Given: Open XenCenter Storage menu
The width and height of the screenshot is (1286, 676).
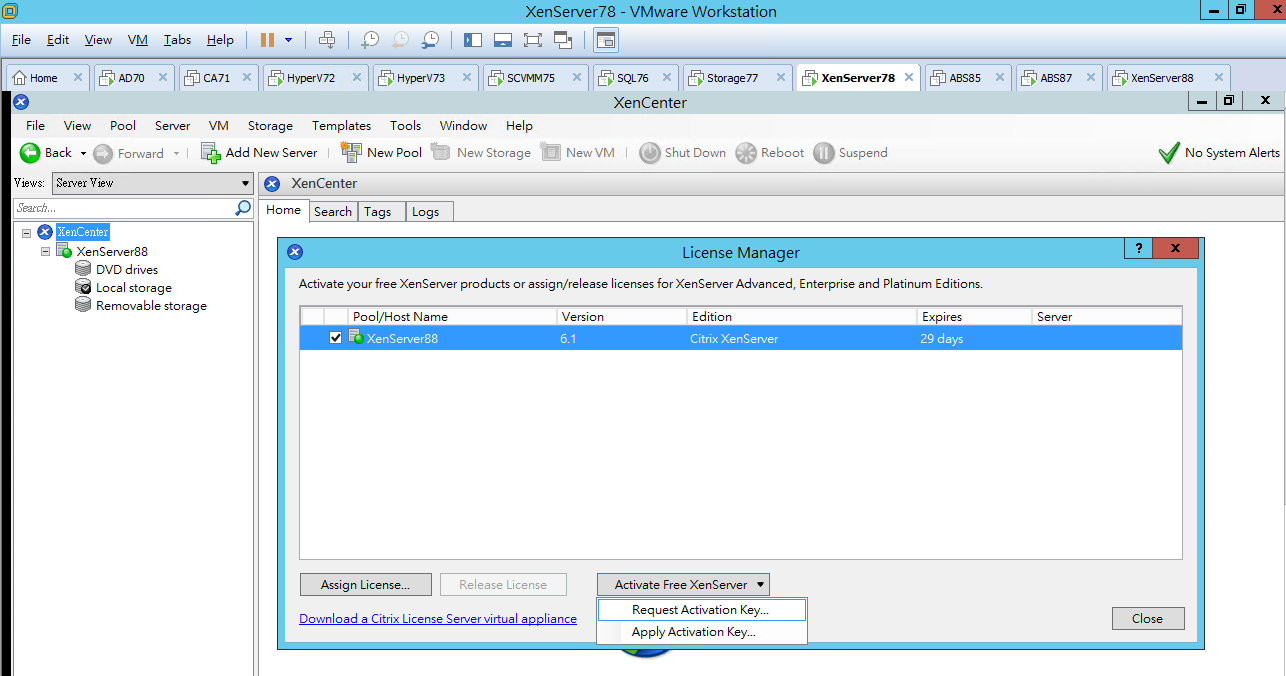Looking at the screenshot, I should point(270,126).
